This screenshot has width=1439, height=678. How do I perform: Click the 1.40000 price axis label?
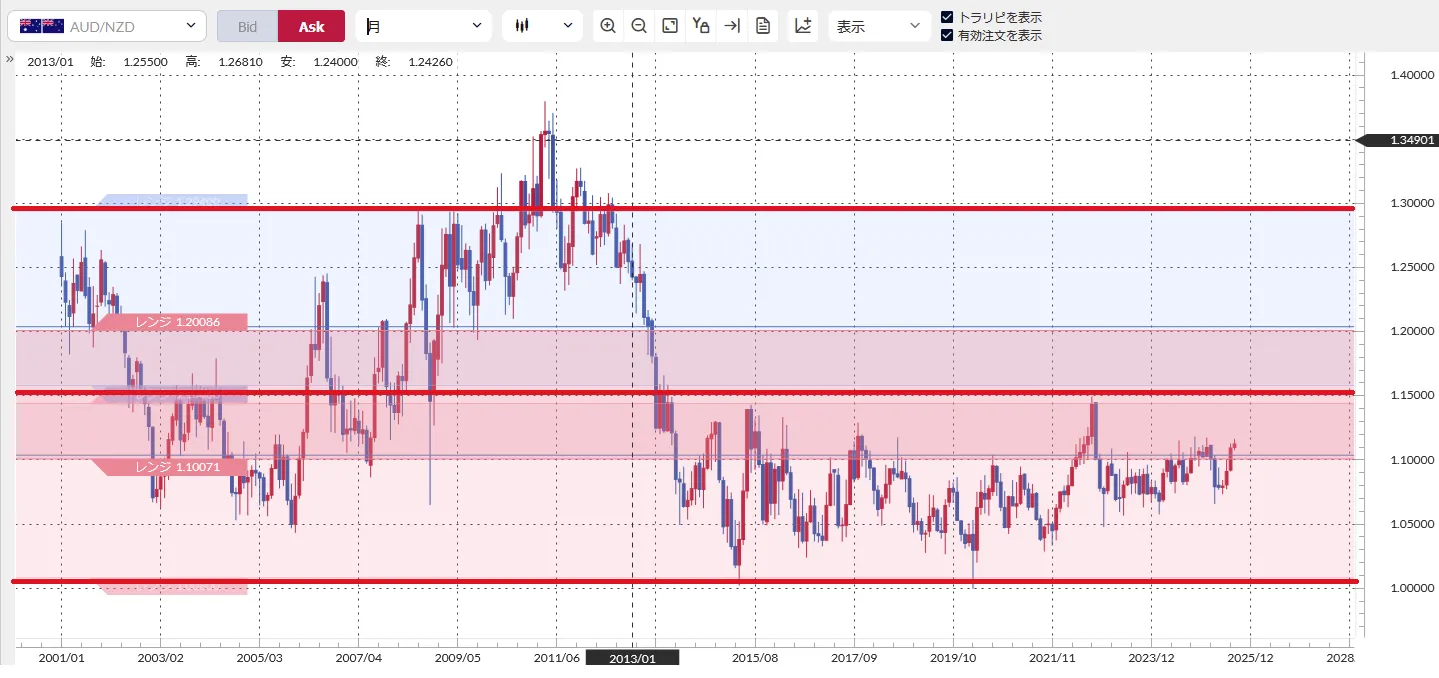(x=1412, y=75)
